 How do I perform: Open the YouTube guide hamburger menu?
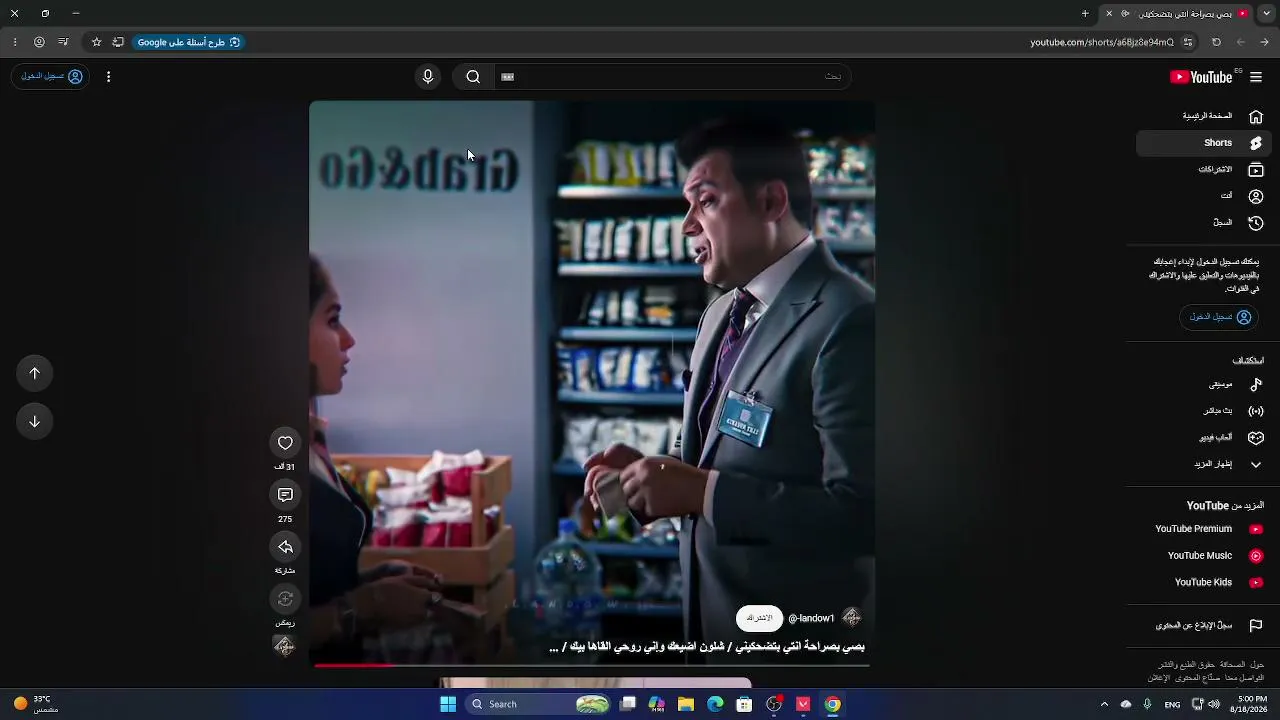pyautogui.click(x=1256, y=77)
